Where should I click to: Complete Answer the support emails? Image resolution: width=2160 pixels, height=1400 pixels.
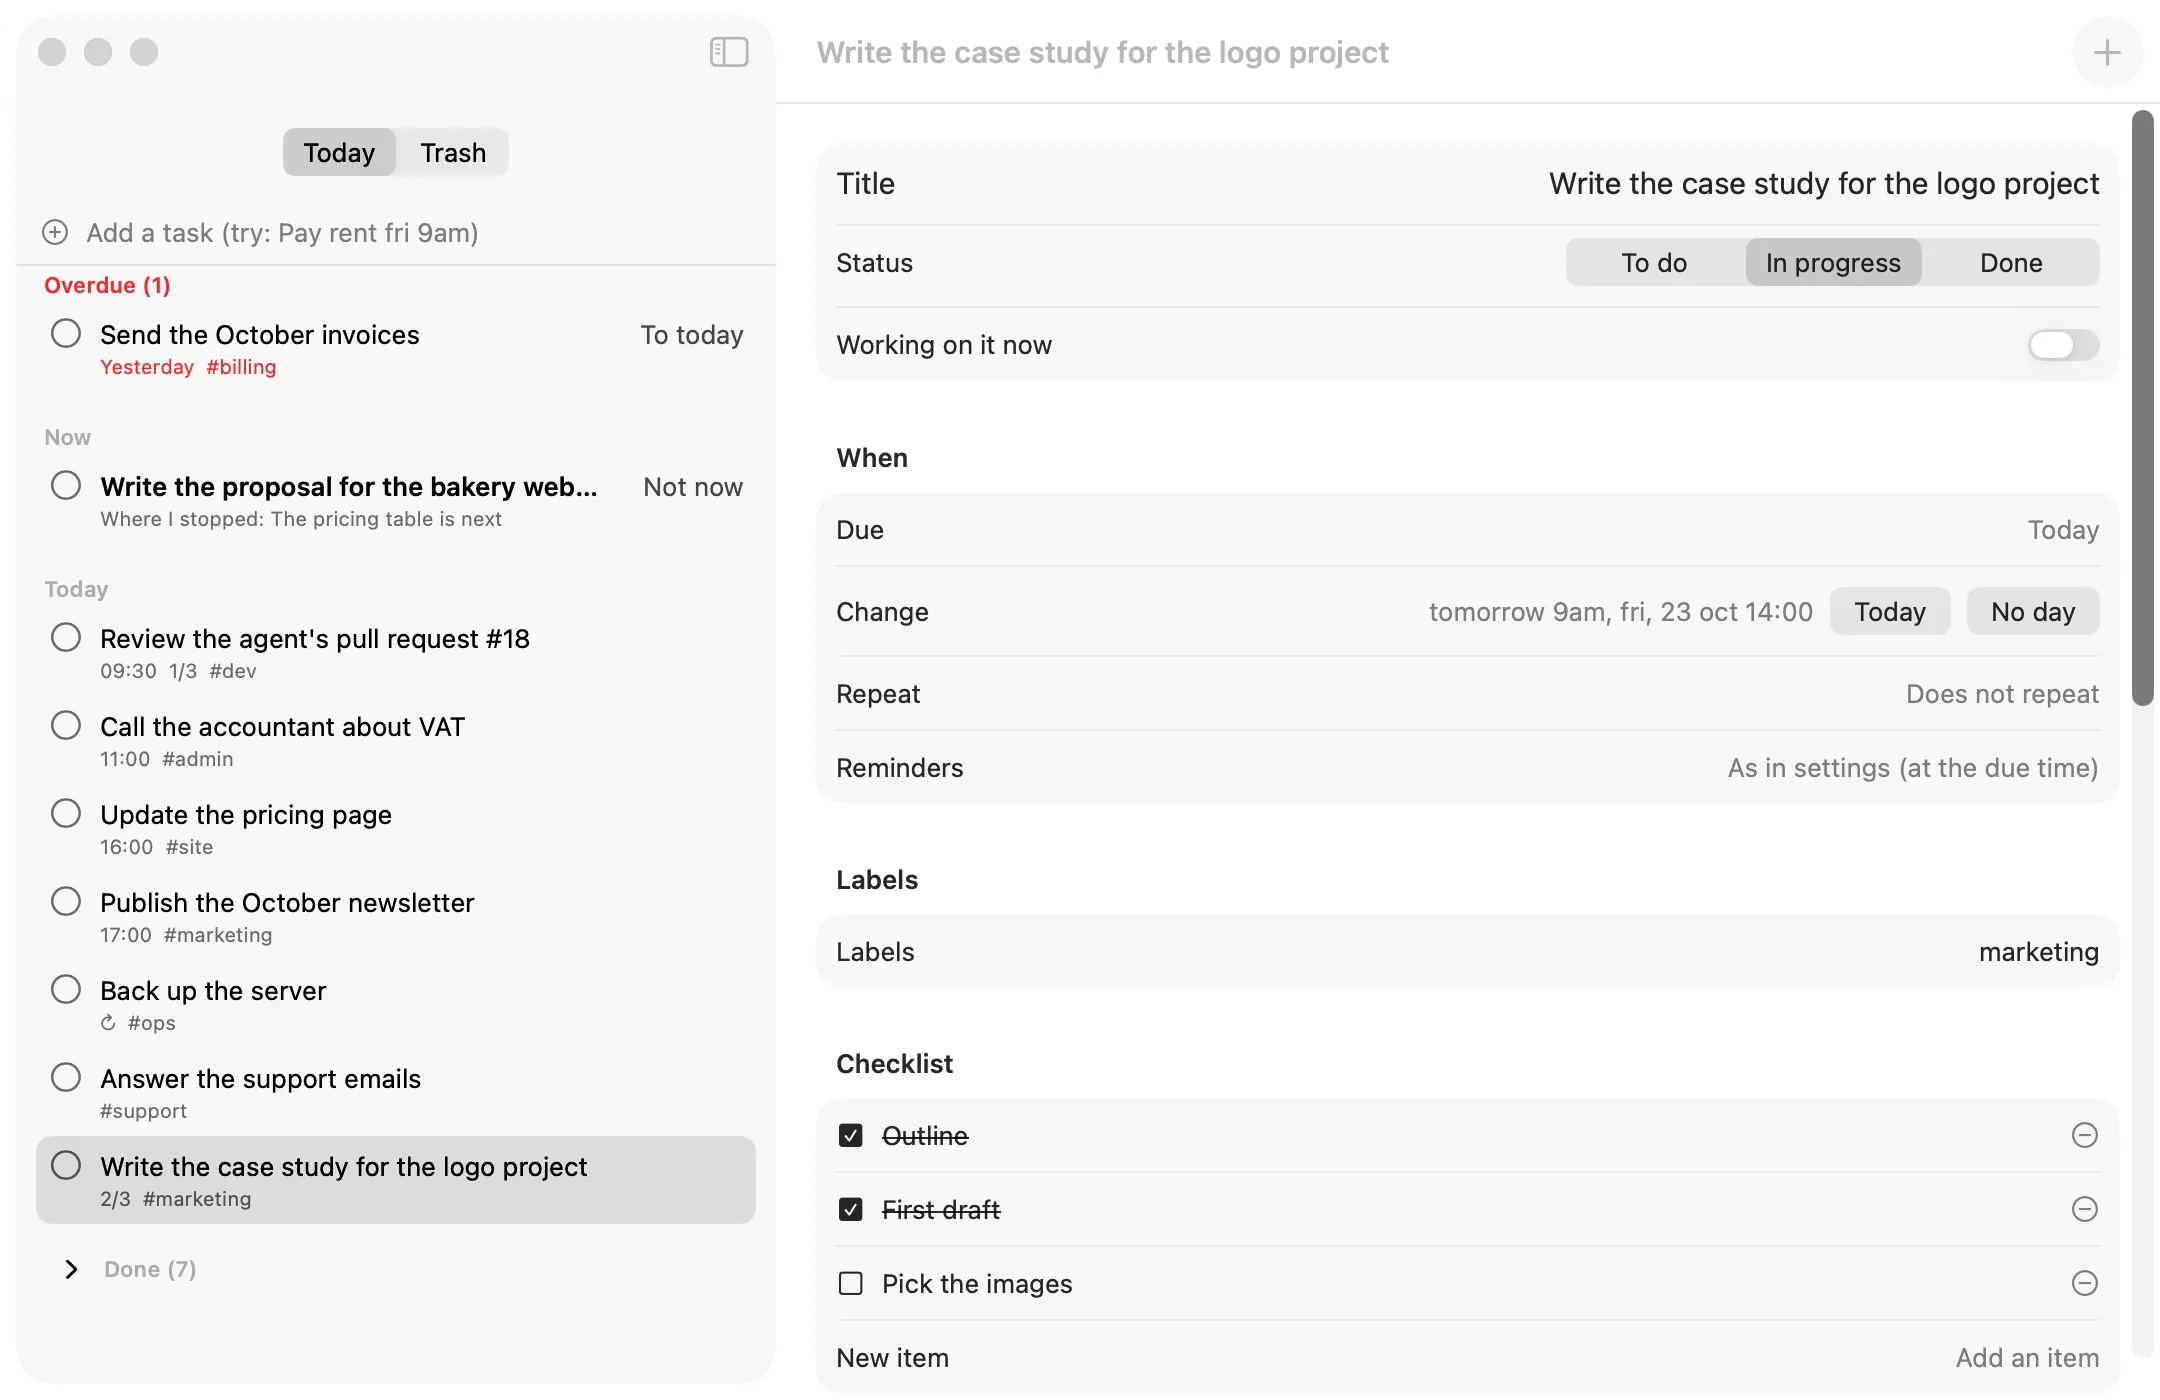click(66, 1077)
